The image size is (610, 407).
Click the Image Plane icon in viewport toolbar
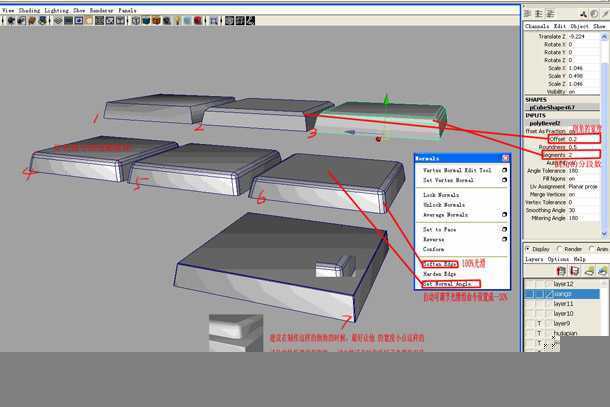[x=42, y=20]
